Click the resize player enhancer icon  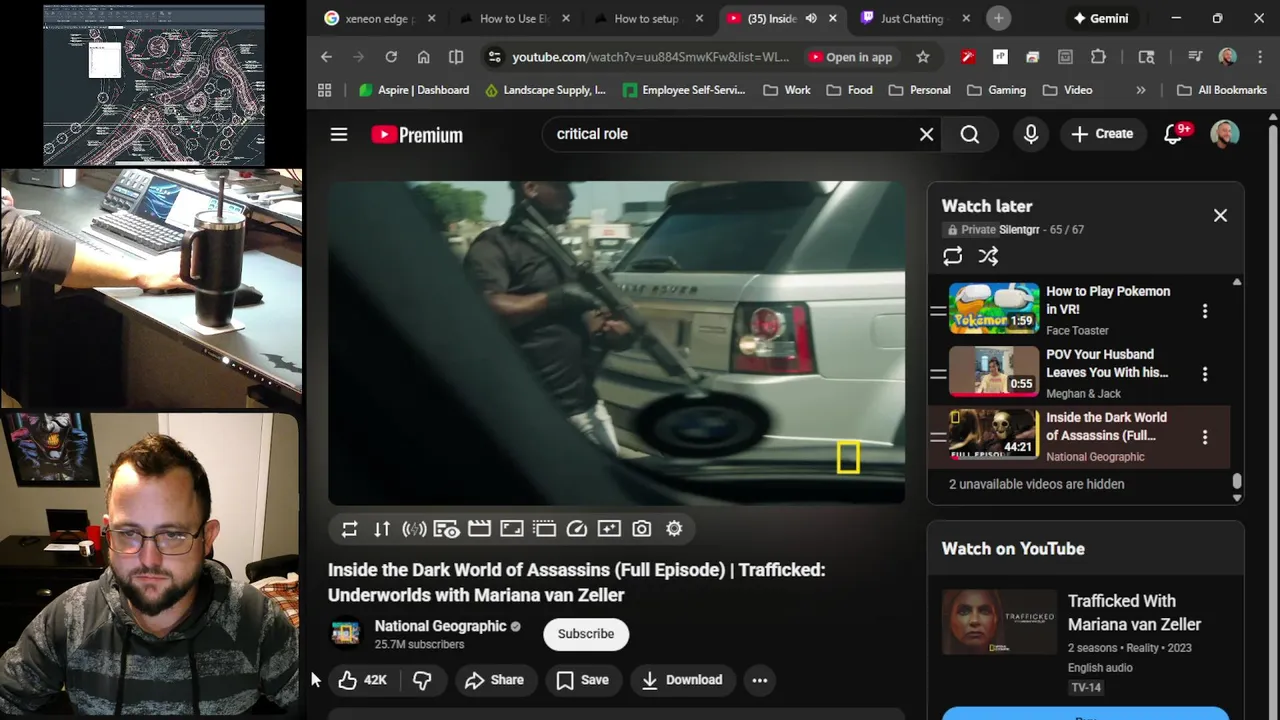[512, 529]
